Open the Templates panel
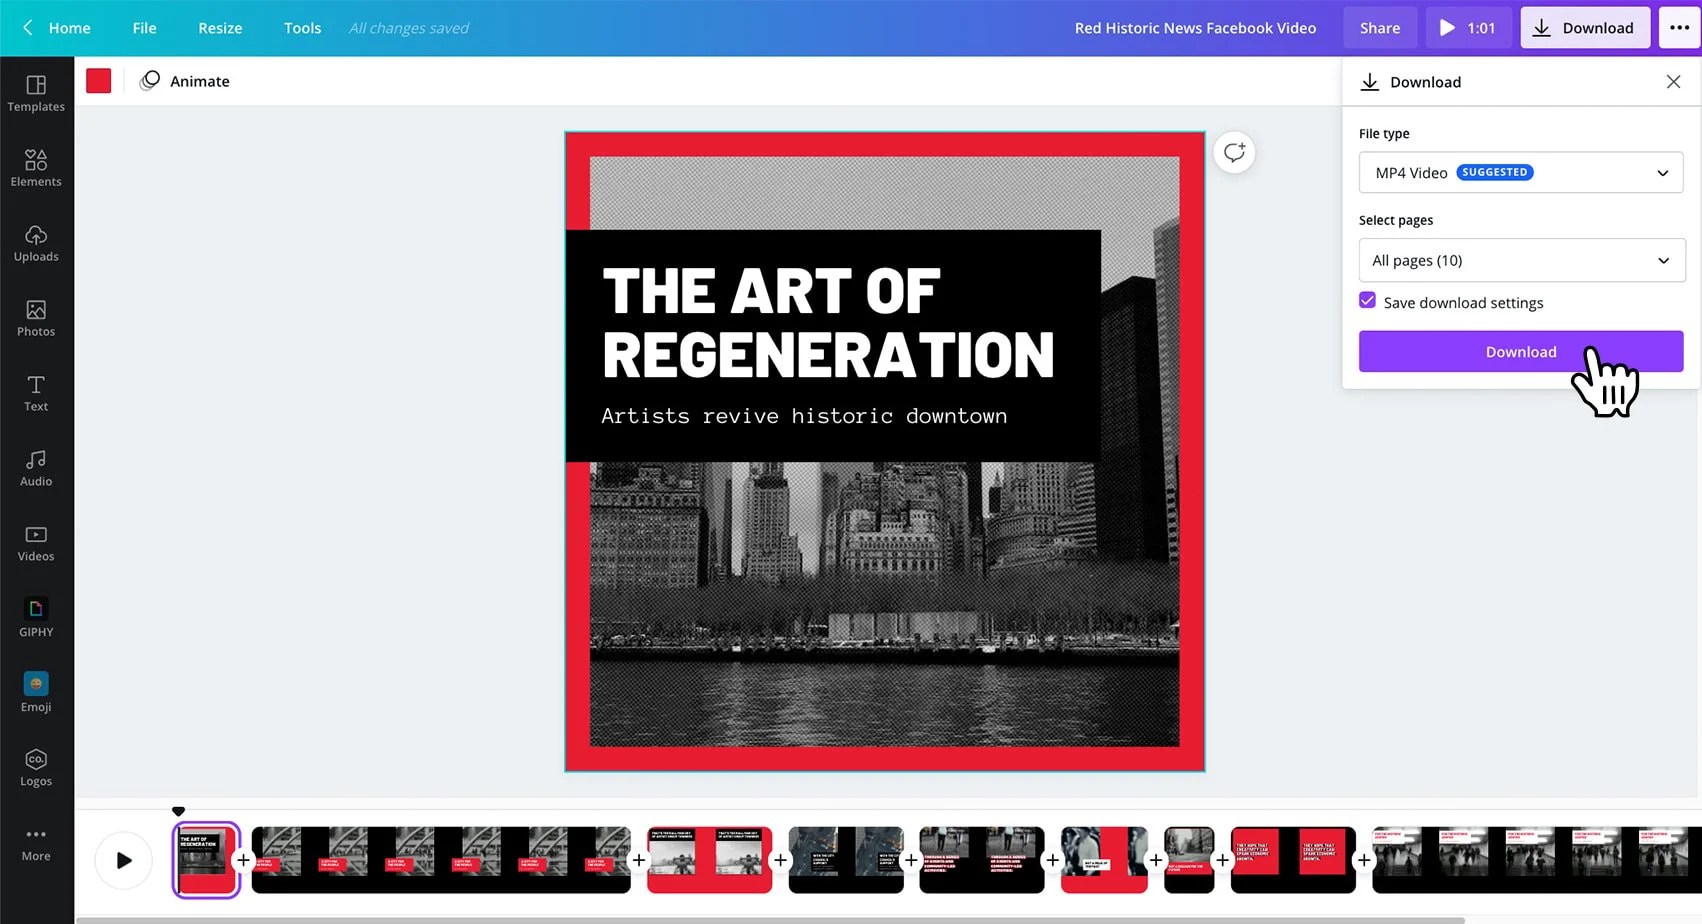1702x924 pixels. pyautogui.click(x=36, y=92)
